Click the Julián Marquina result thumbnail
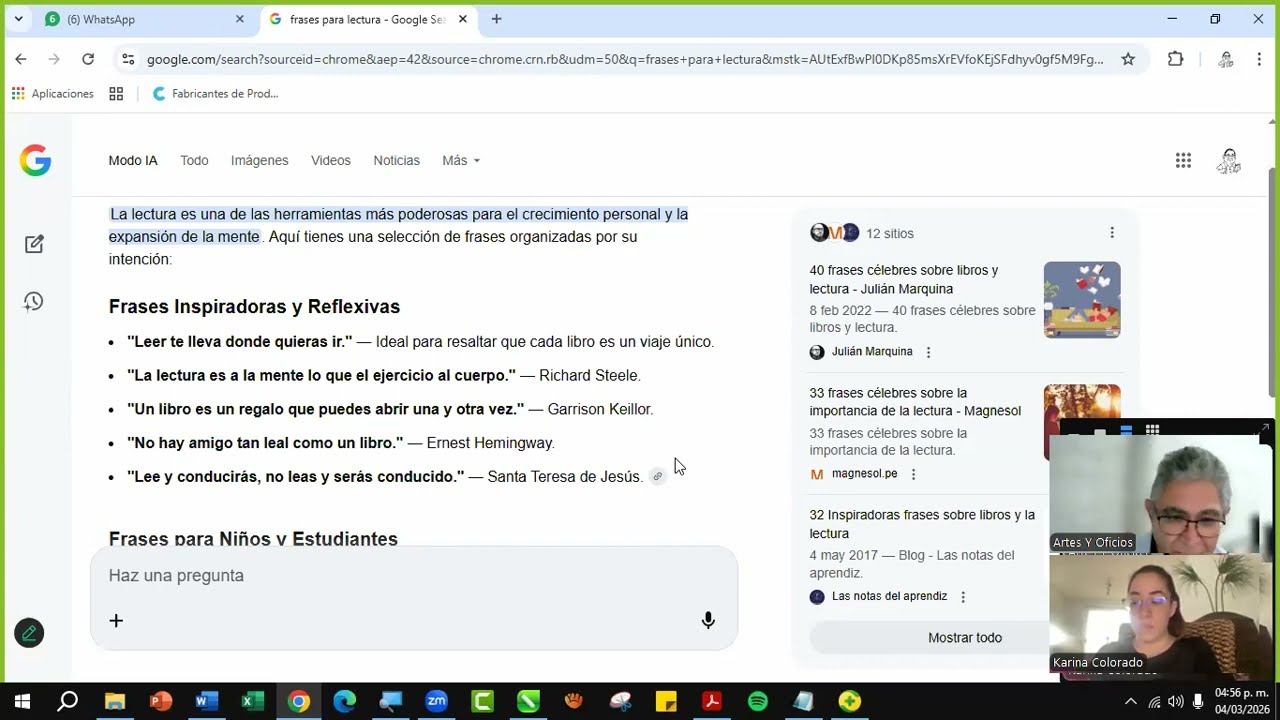Screen dimensions: 1280x720 coord(1082,300)
